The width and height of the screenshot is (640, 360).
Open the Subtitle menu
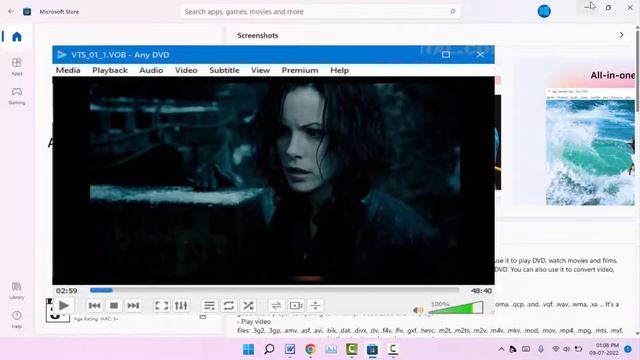(224, 70)
